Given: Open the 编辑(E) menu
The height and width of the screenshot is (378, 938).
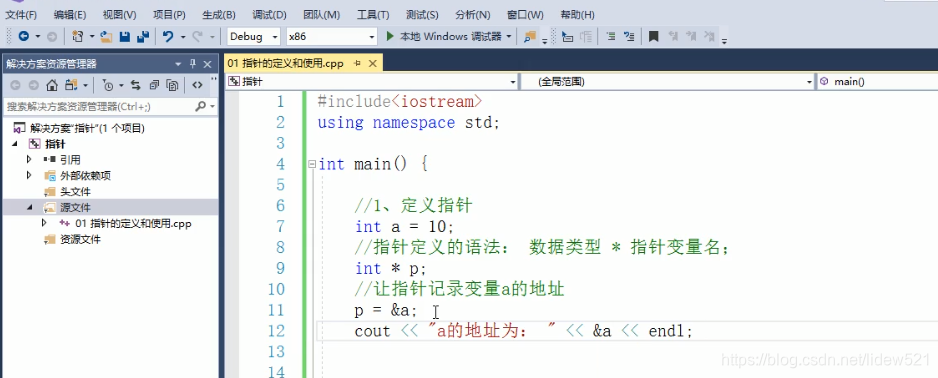Looking at the screenshot, I should click(69, 14).
